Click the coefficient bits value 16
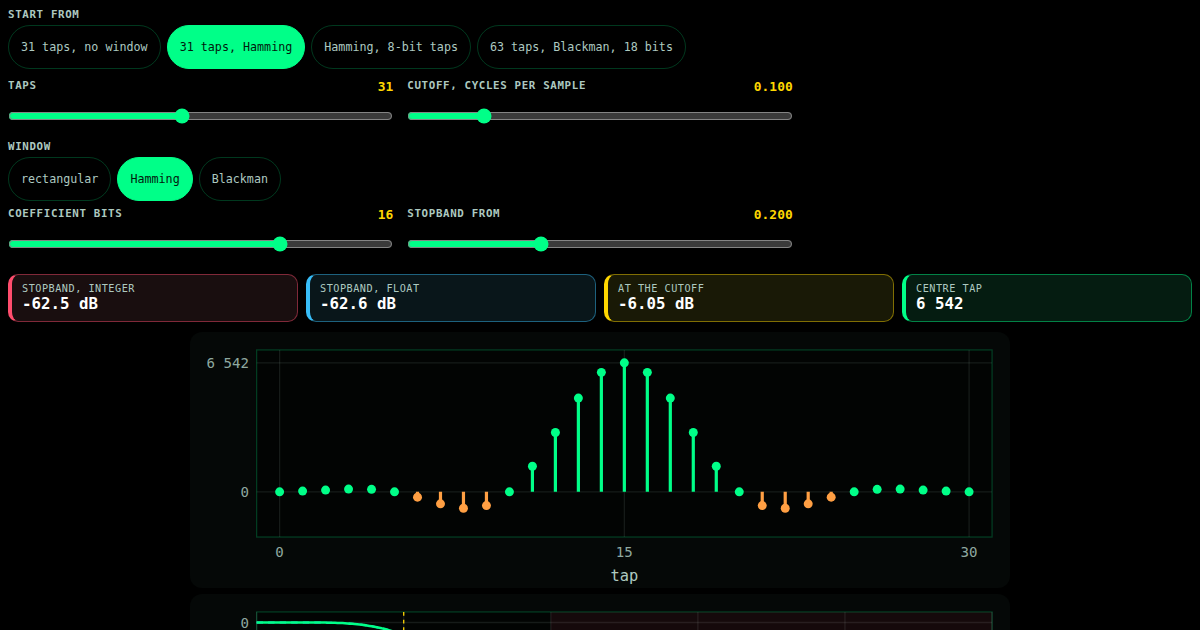This screenshot has height=630, width=1200. click(385, 215)
